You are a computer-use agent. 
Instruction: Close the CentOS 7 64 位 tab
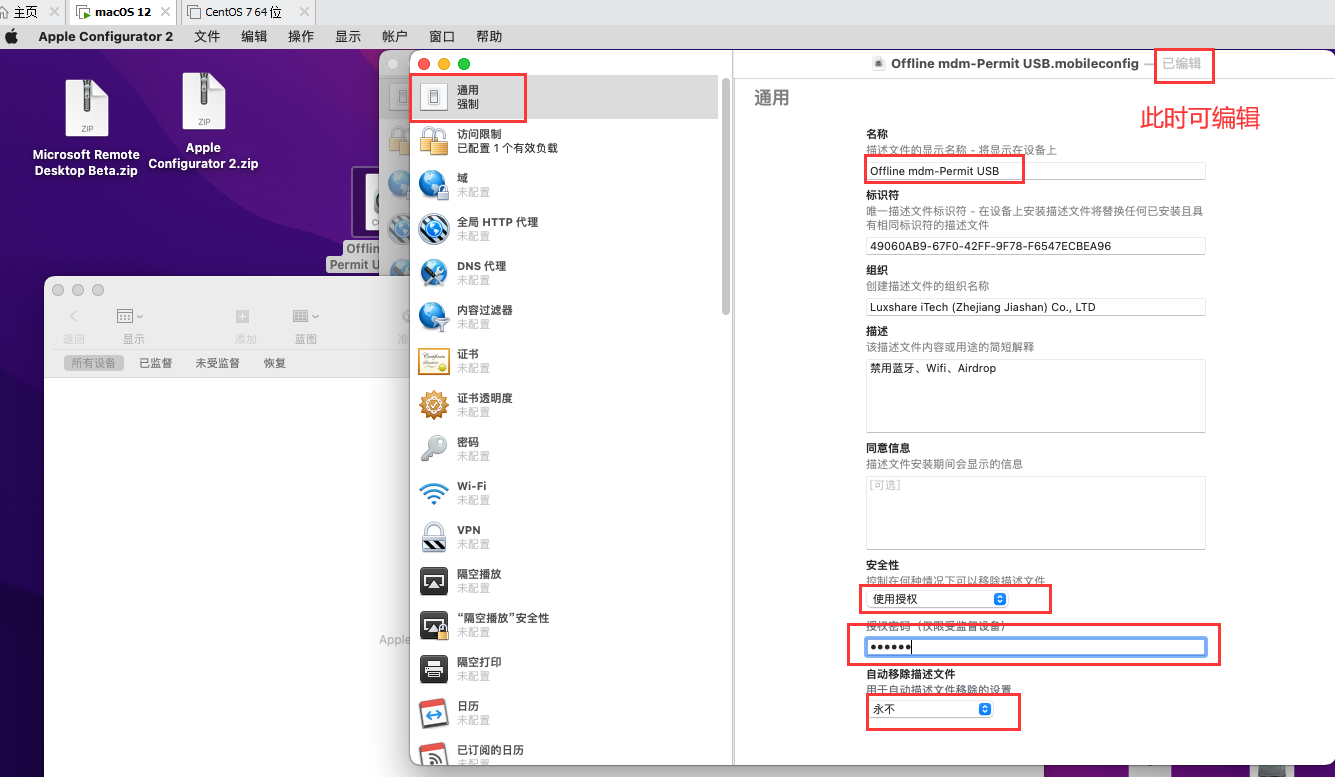click(303, 12)
